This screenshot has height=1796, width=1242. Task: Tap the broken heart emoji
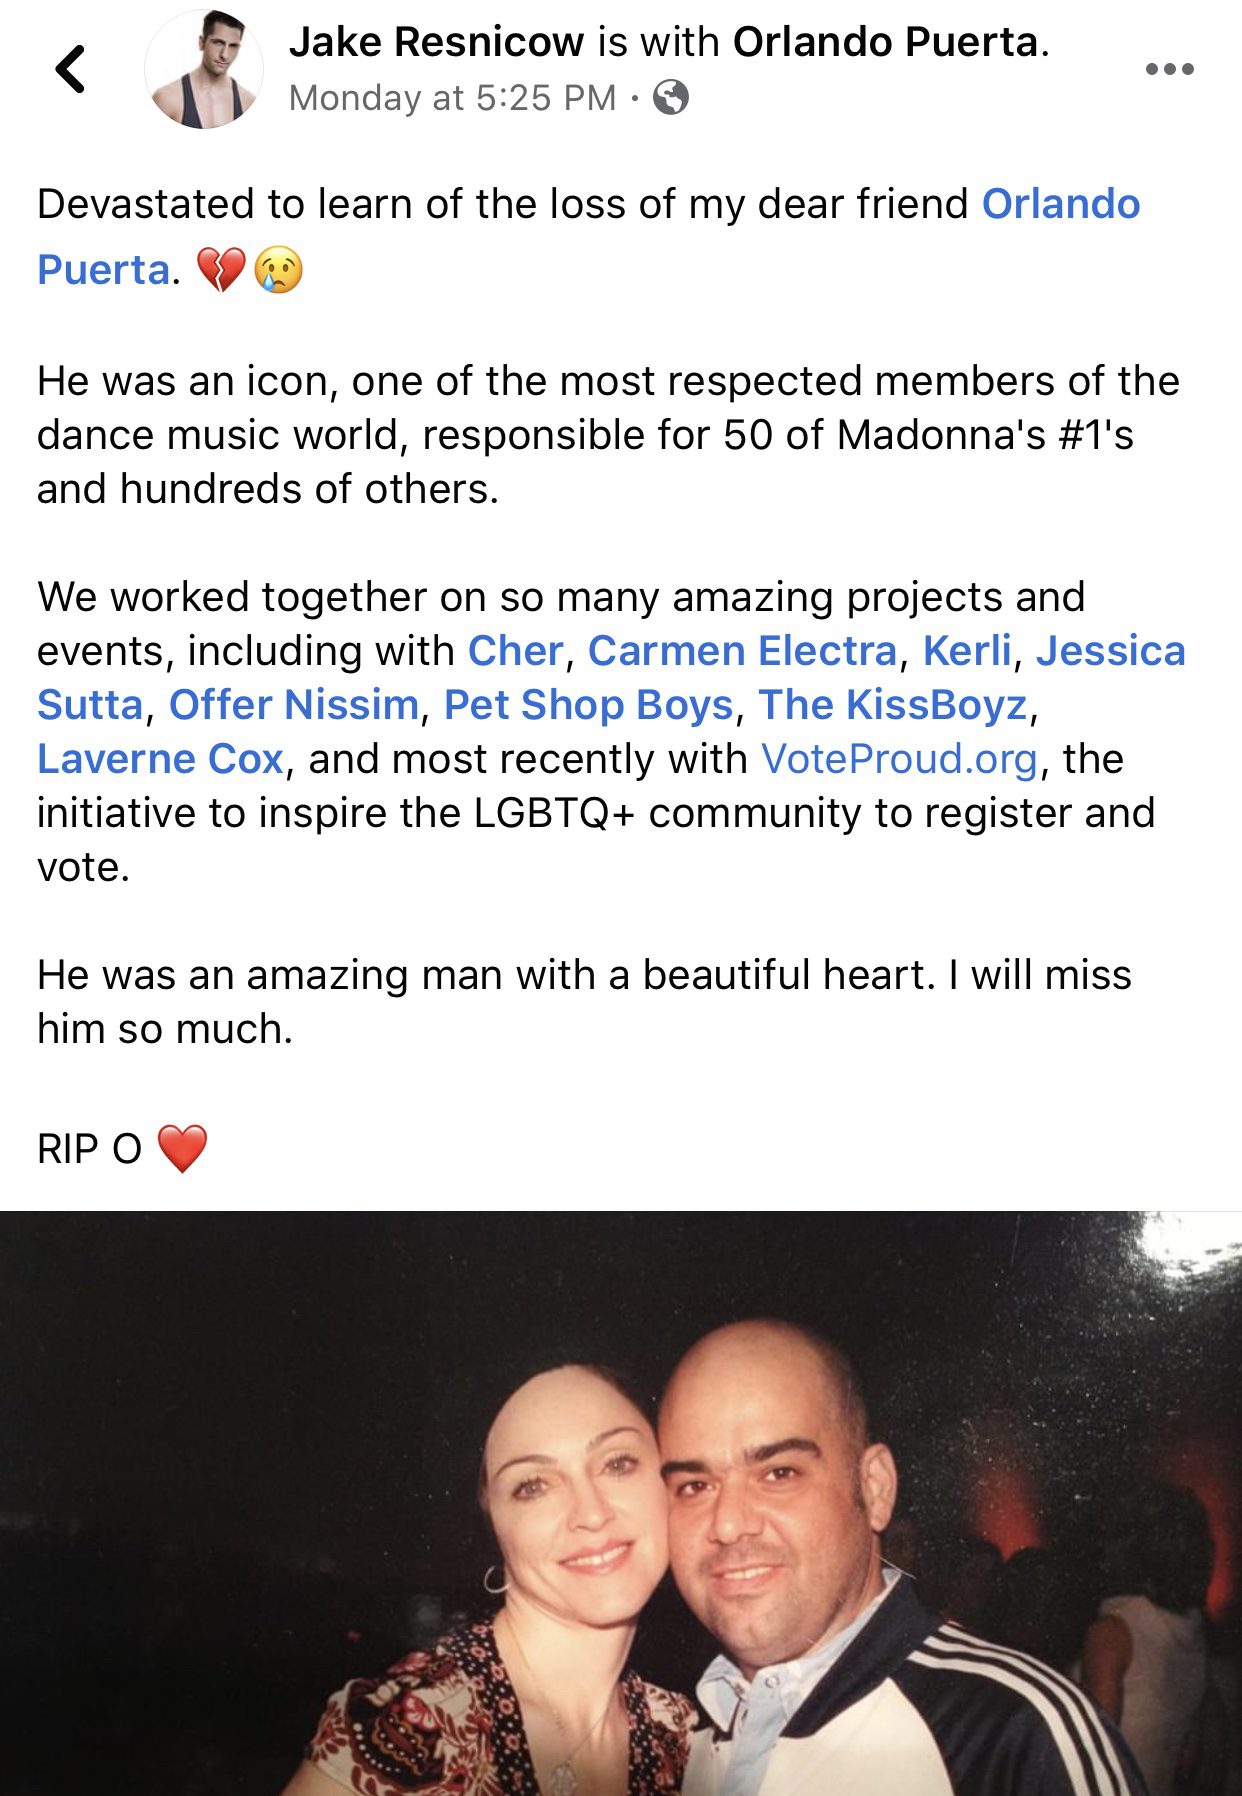click(x=220, y=270)
